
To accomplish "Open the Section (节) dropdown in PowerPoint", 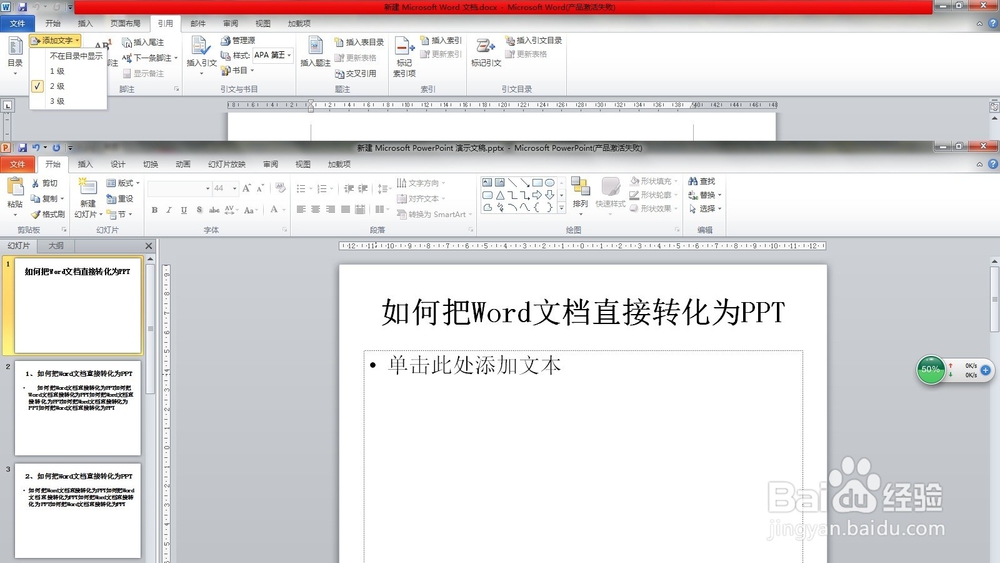I will [119, 215].
